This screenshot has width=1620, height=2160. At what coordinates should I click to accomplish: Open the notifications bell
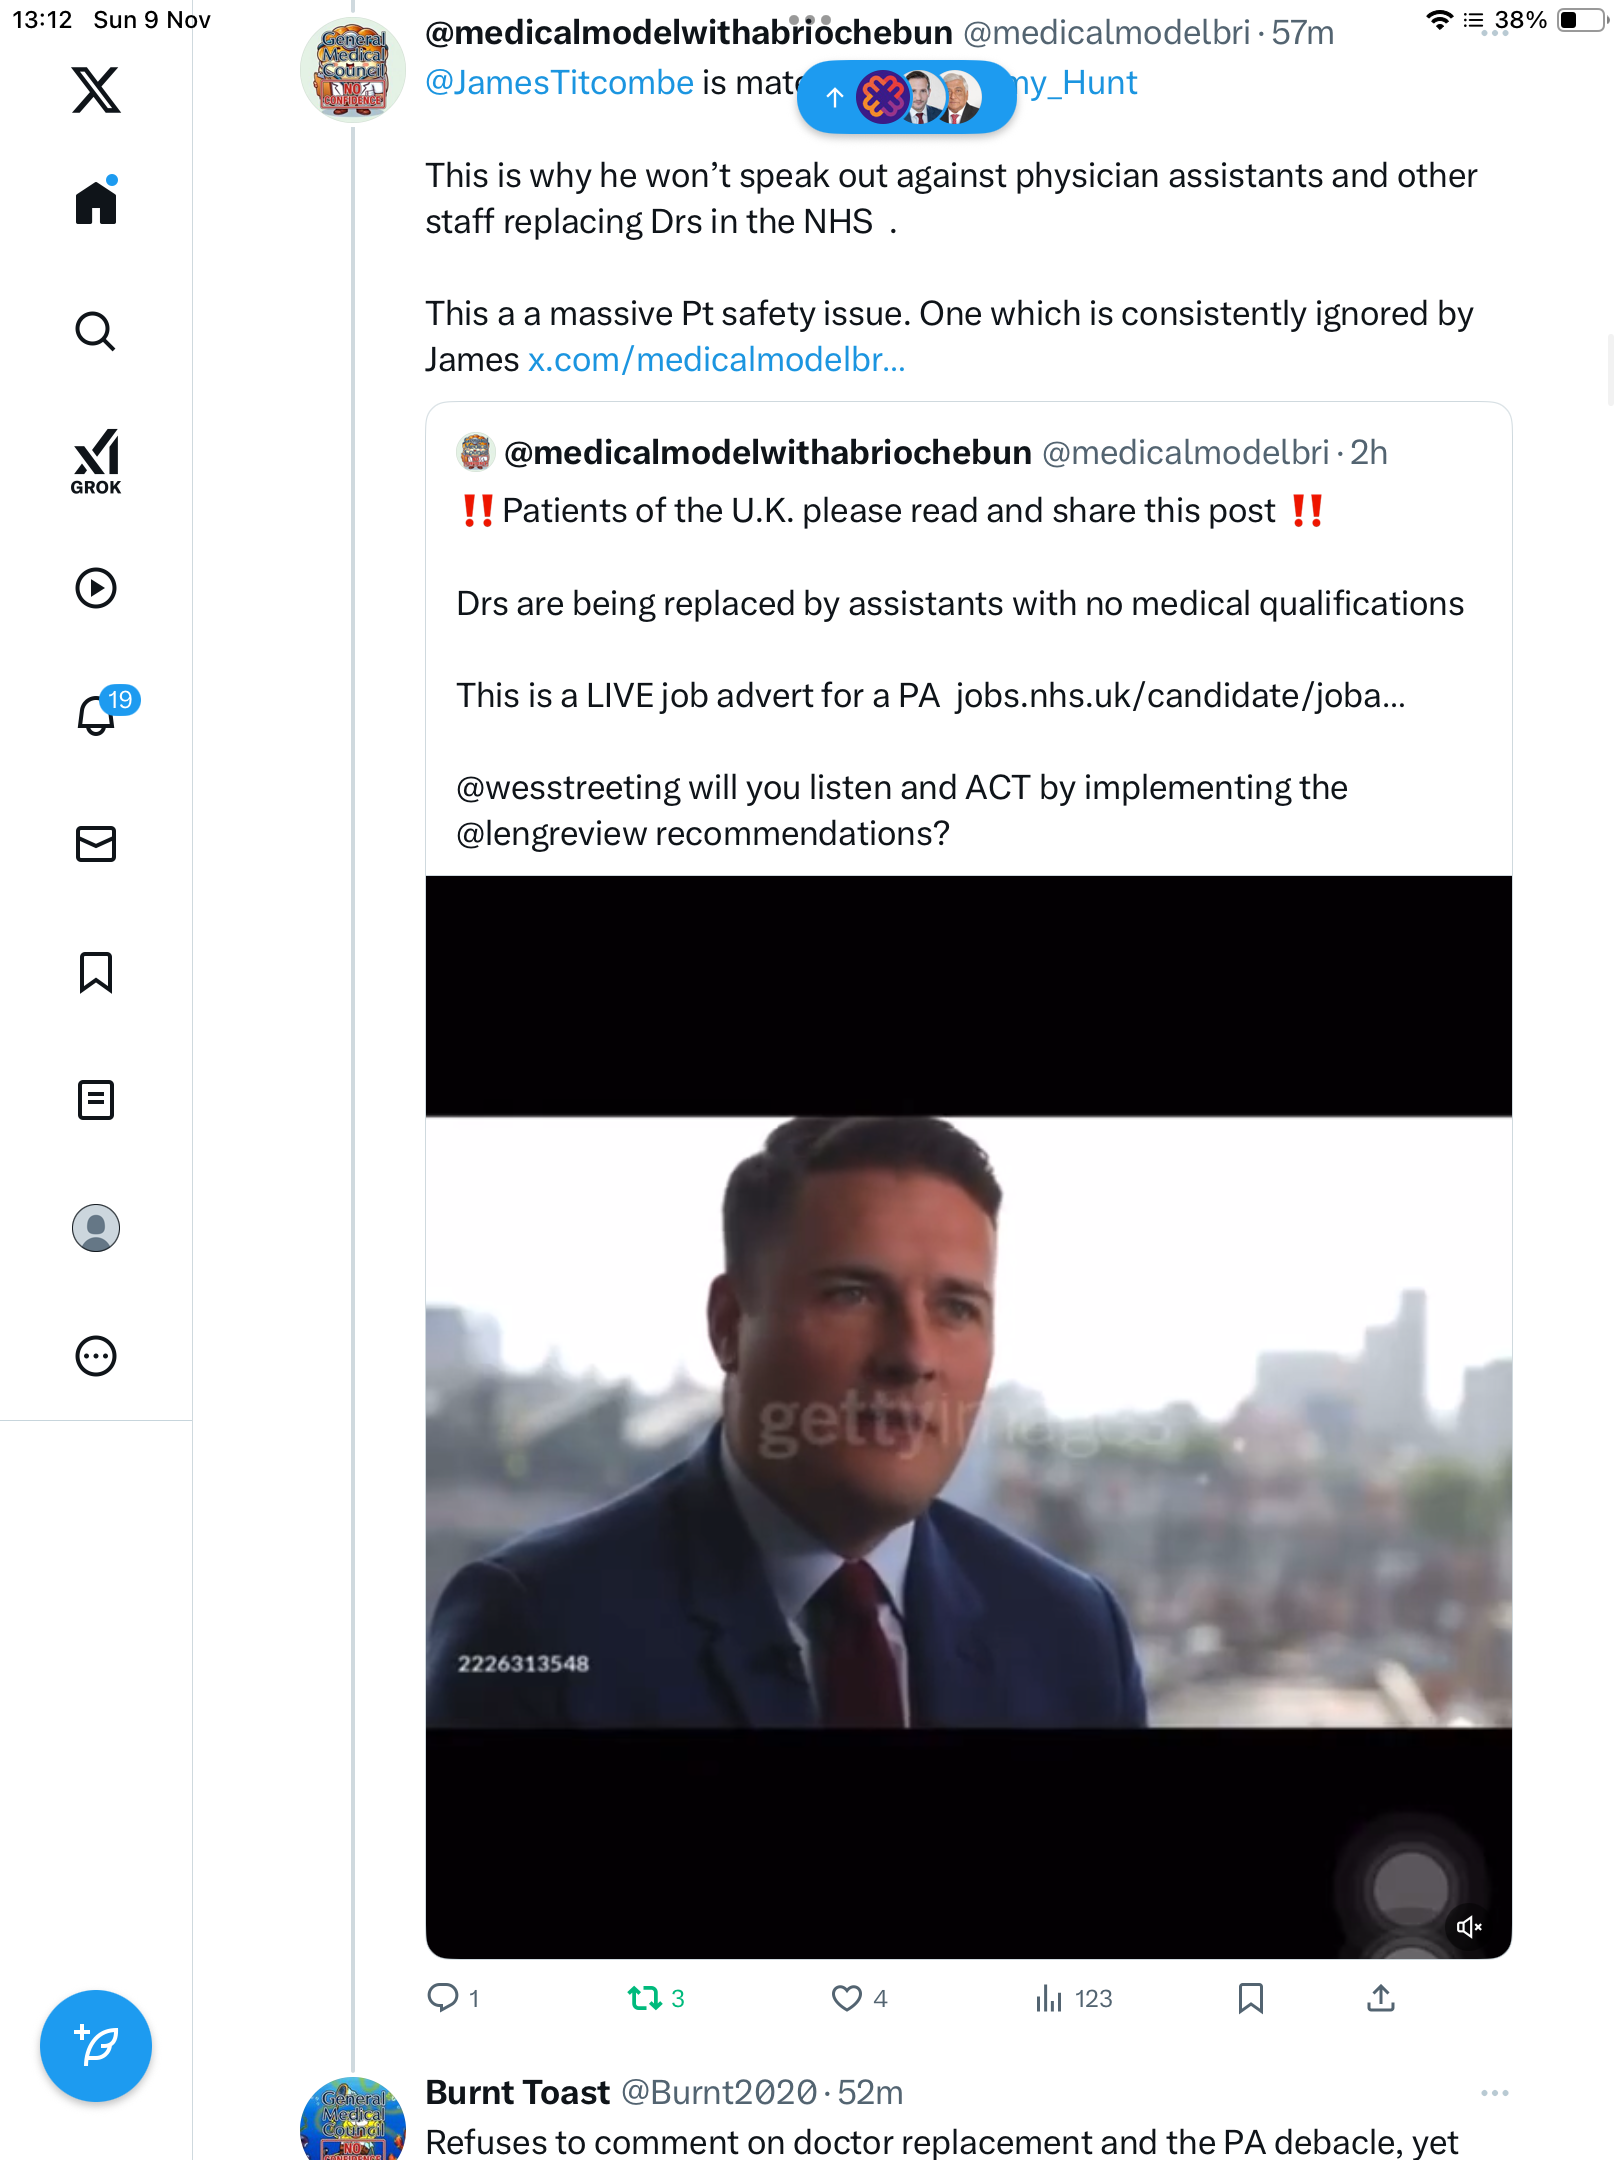pyautogui.click(x=96, y=715)
